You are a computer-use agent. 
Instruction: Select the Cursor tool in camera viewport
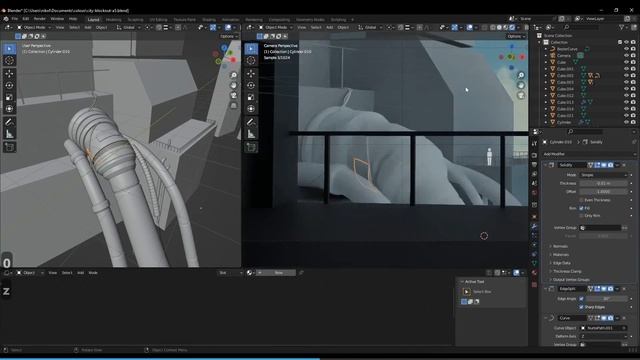(x=251, y=60)
